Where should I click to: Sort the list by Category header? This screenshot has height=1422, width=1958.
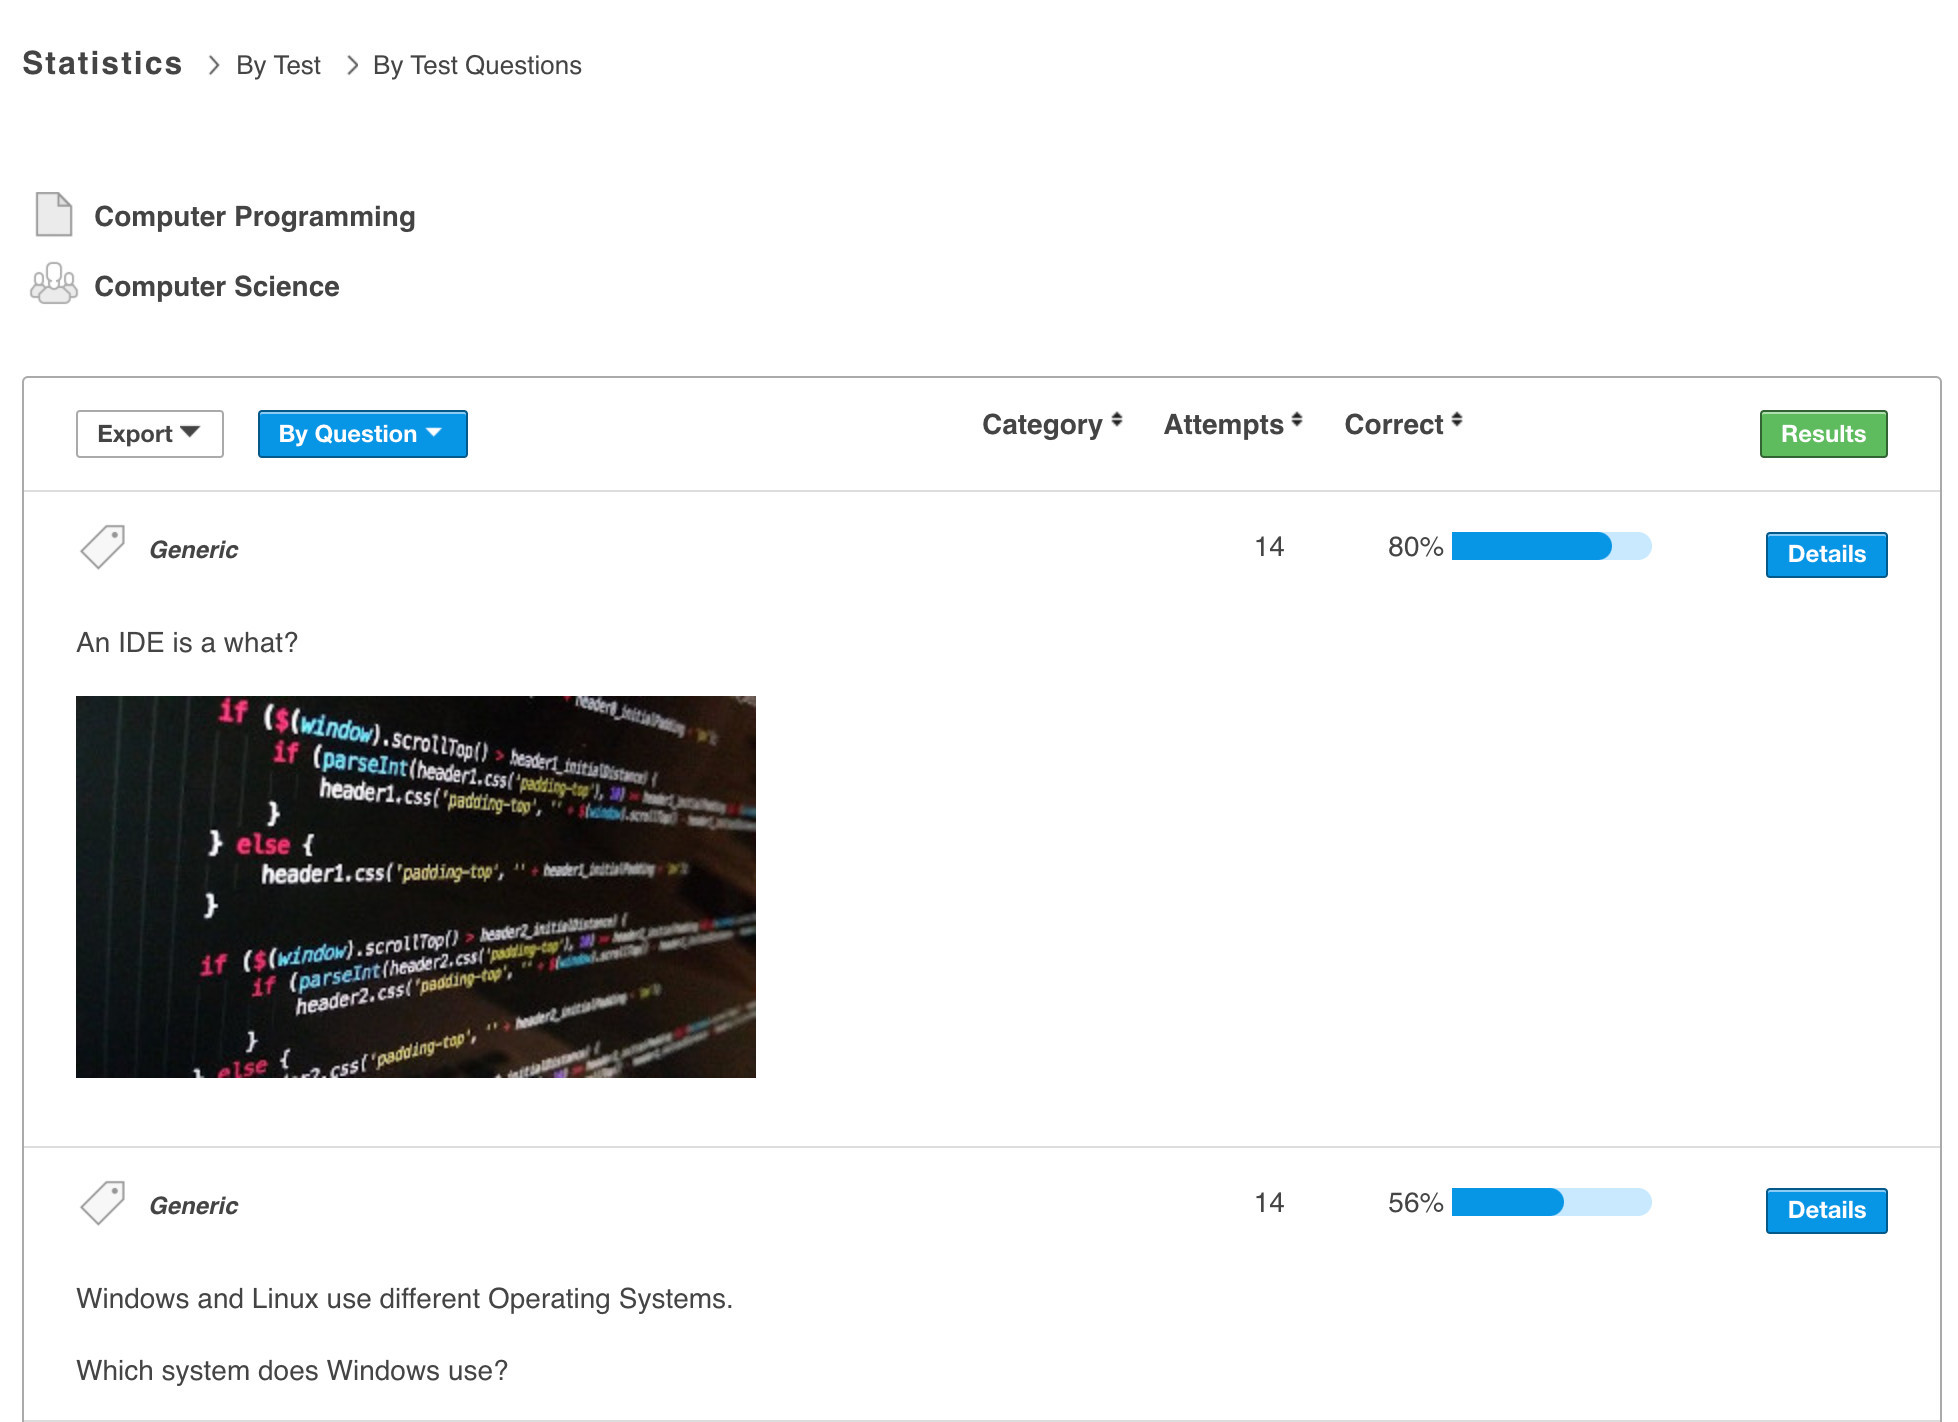(x=1041, y=425)
